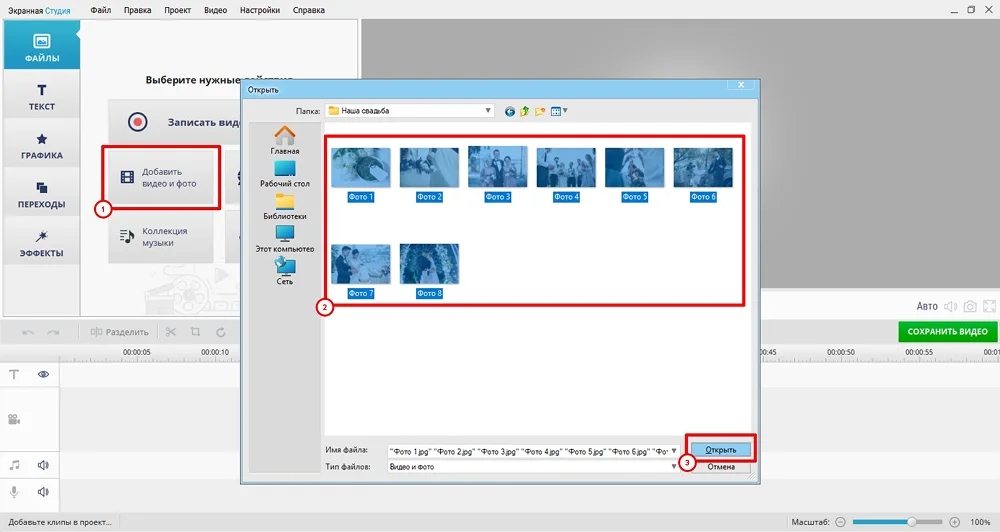Toggle text track visibility eye icon

pyautogui.click(x=44, y=374)
